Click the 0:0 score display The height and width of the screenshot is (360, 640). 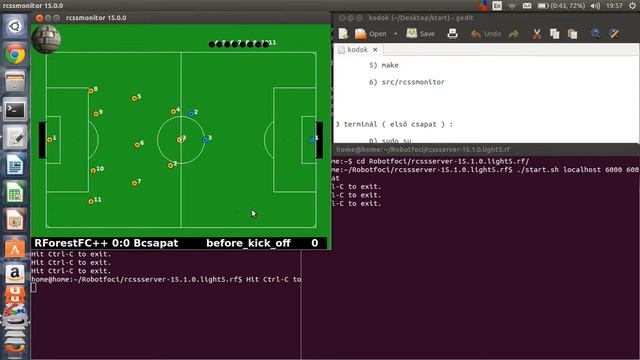[x=121, y=243]
